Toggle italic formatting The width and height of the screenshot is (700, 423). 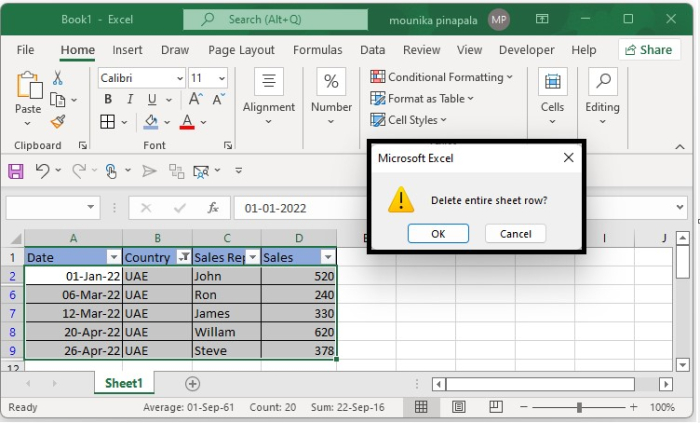(130, 99)
